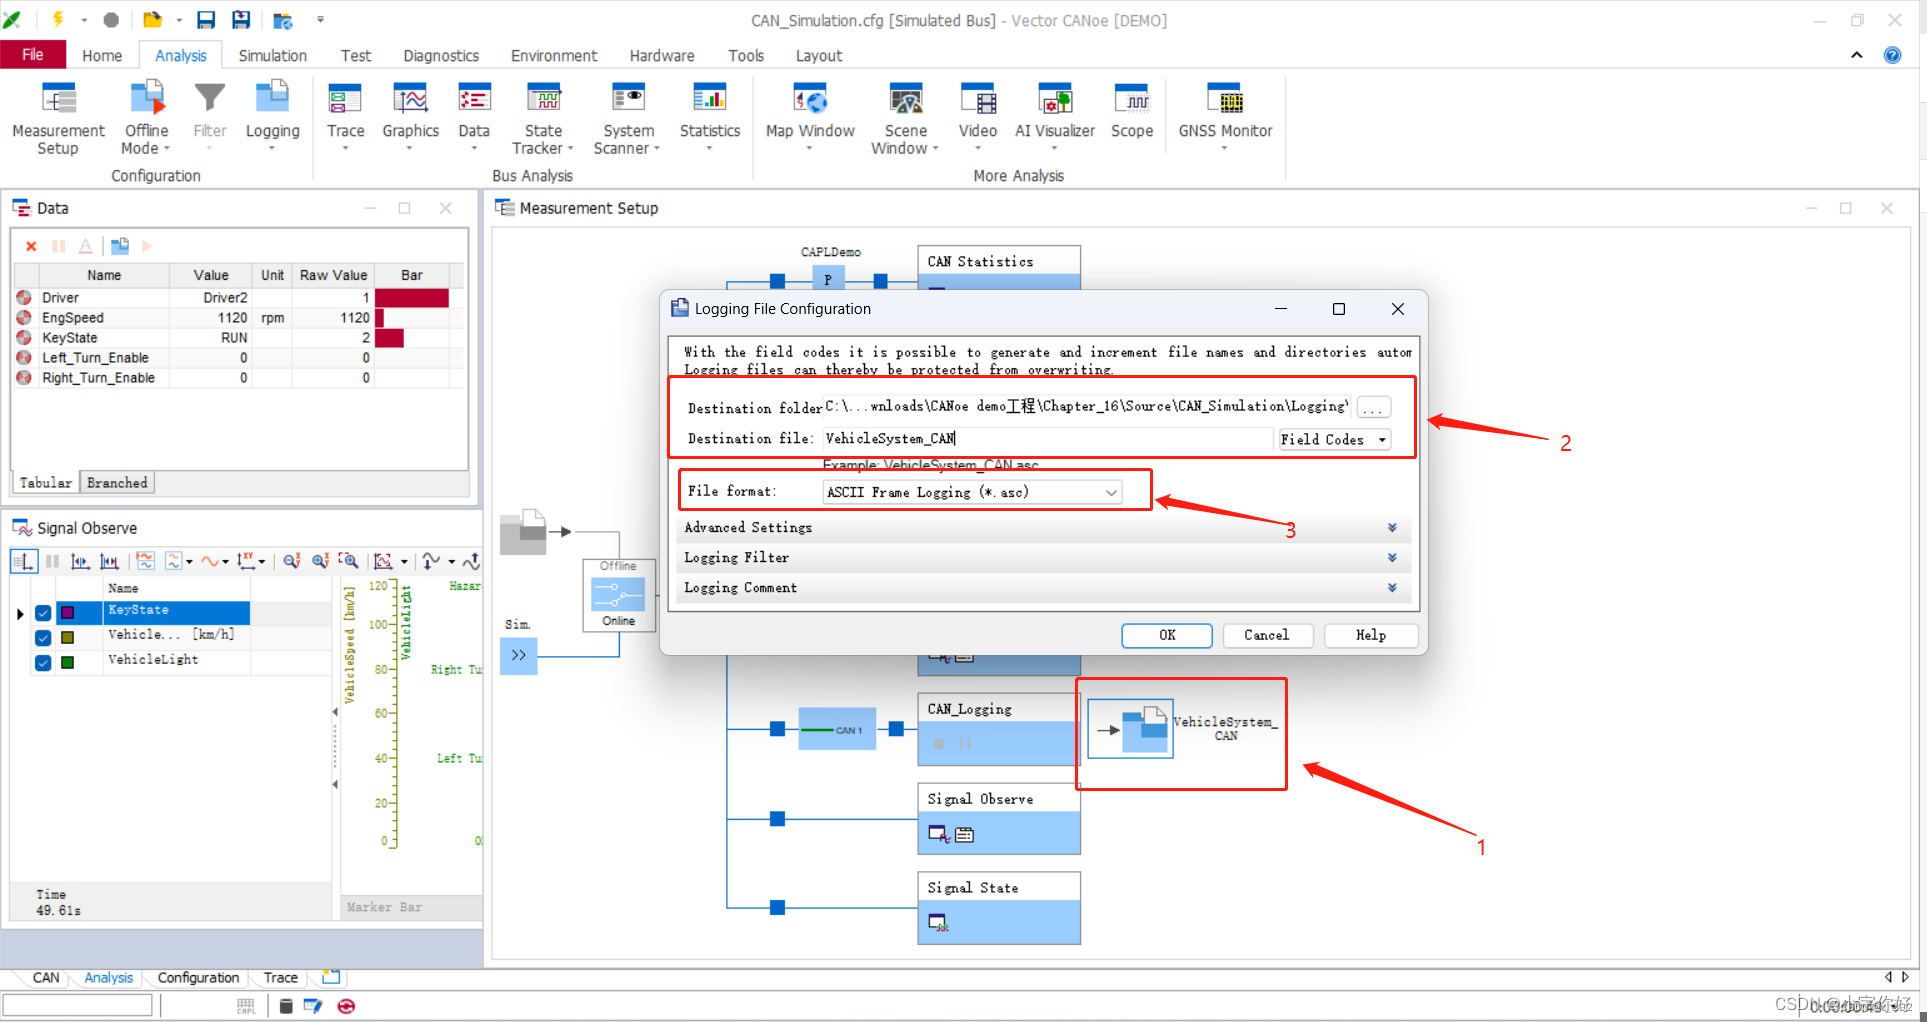Select the Configuration desktop tab at bottom
The image size is (1927, 1022).
point(198,978)
